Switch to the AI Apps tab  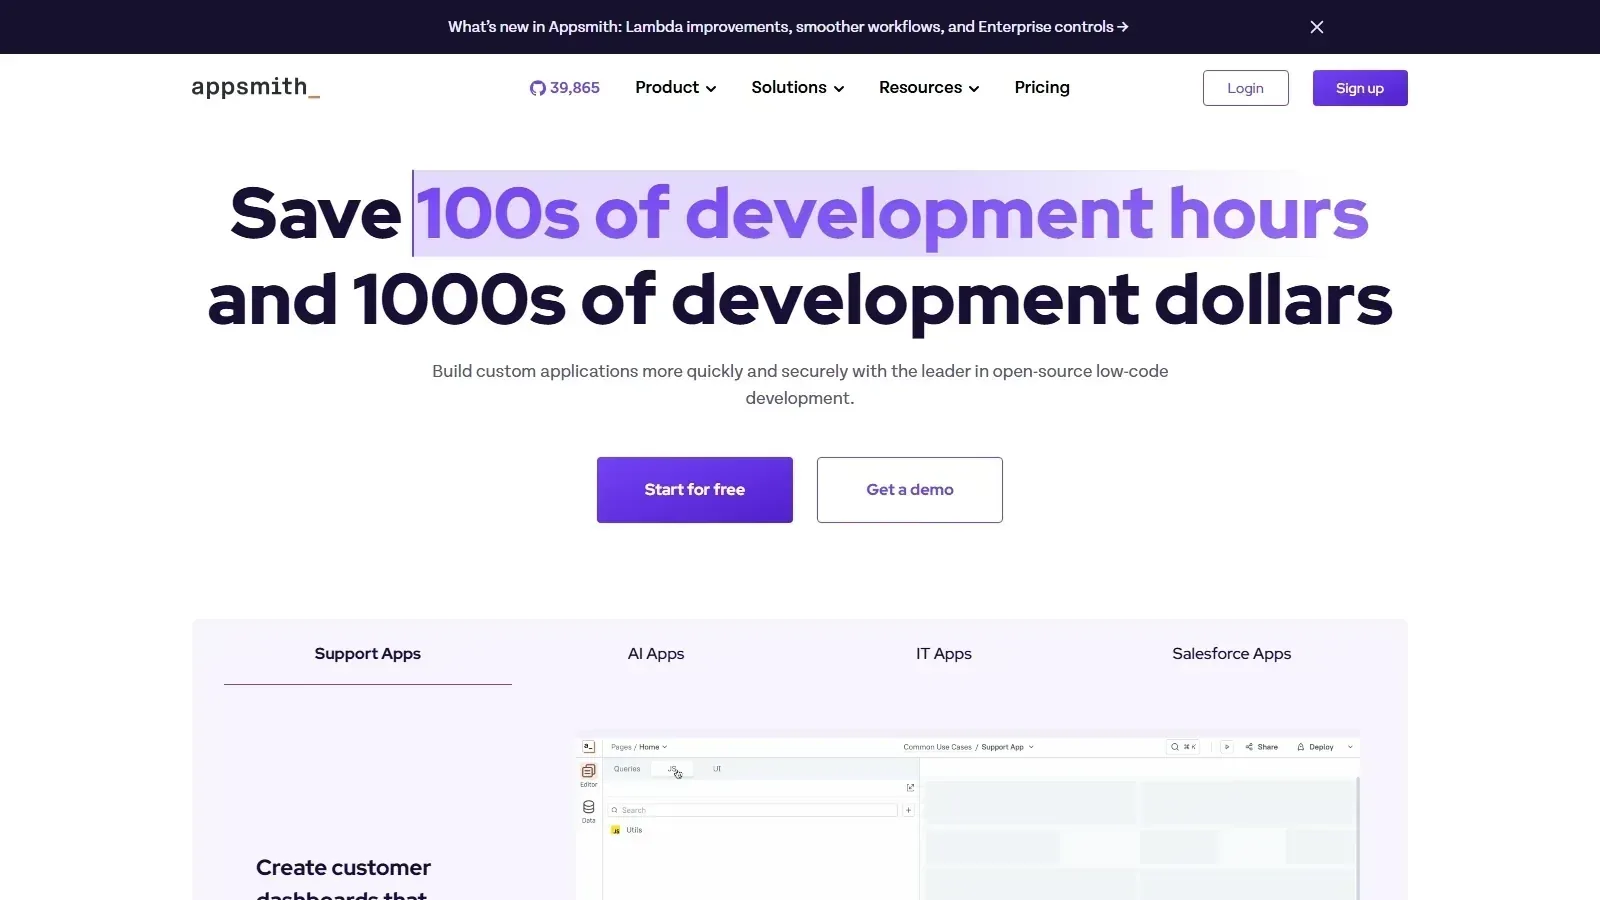pyautogui.click(x=656, y=654)
